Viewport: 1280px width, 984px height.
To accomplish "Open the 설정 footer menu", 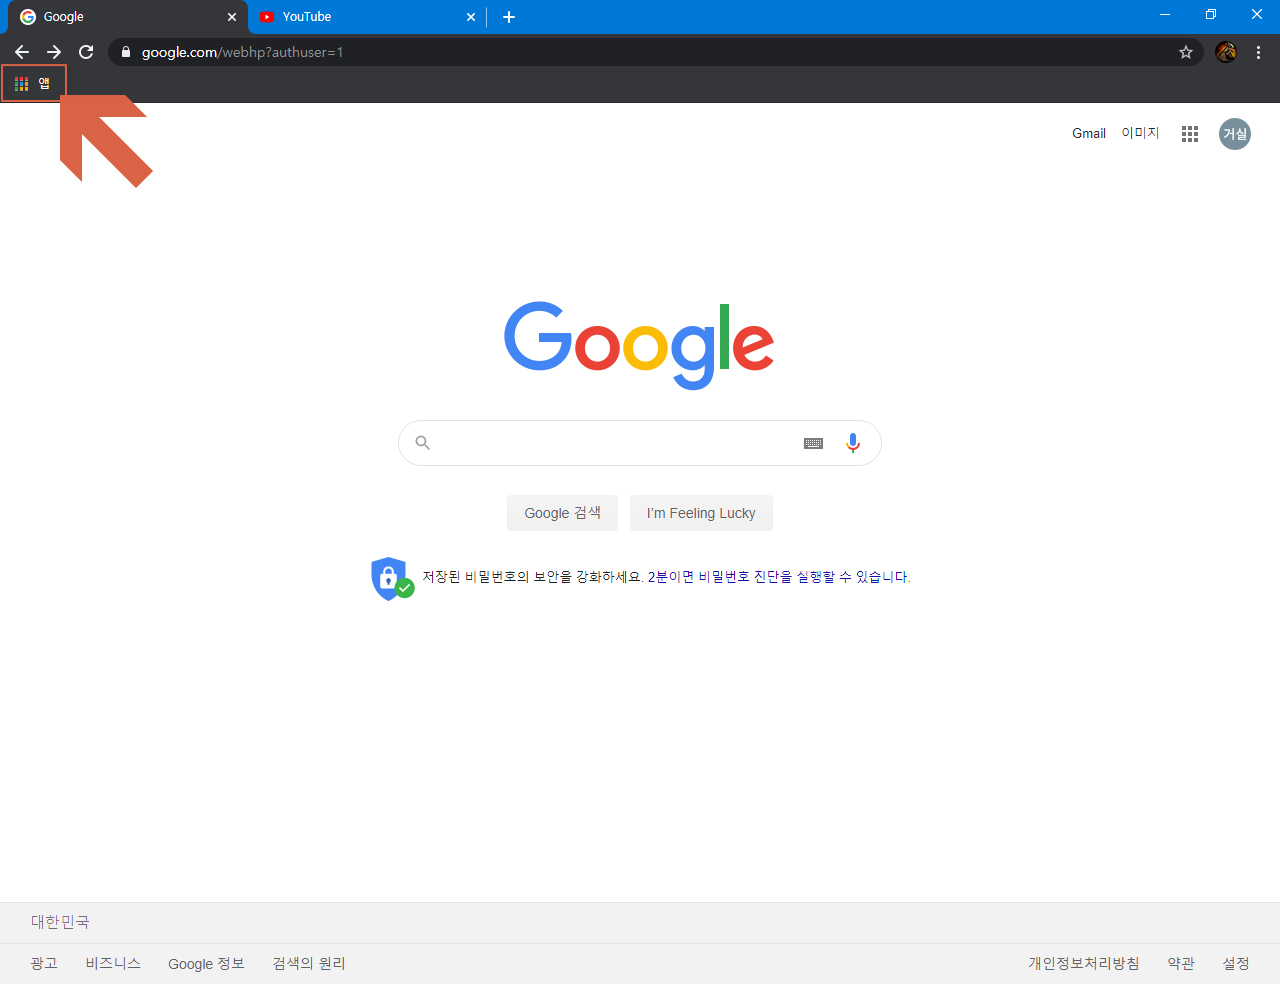I will pyautogui.click(x=1236, y=963).
